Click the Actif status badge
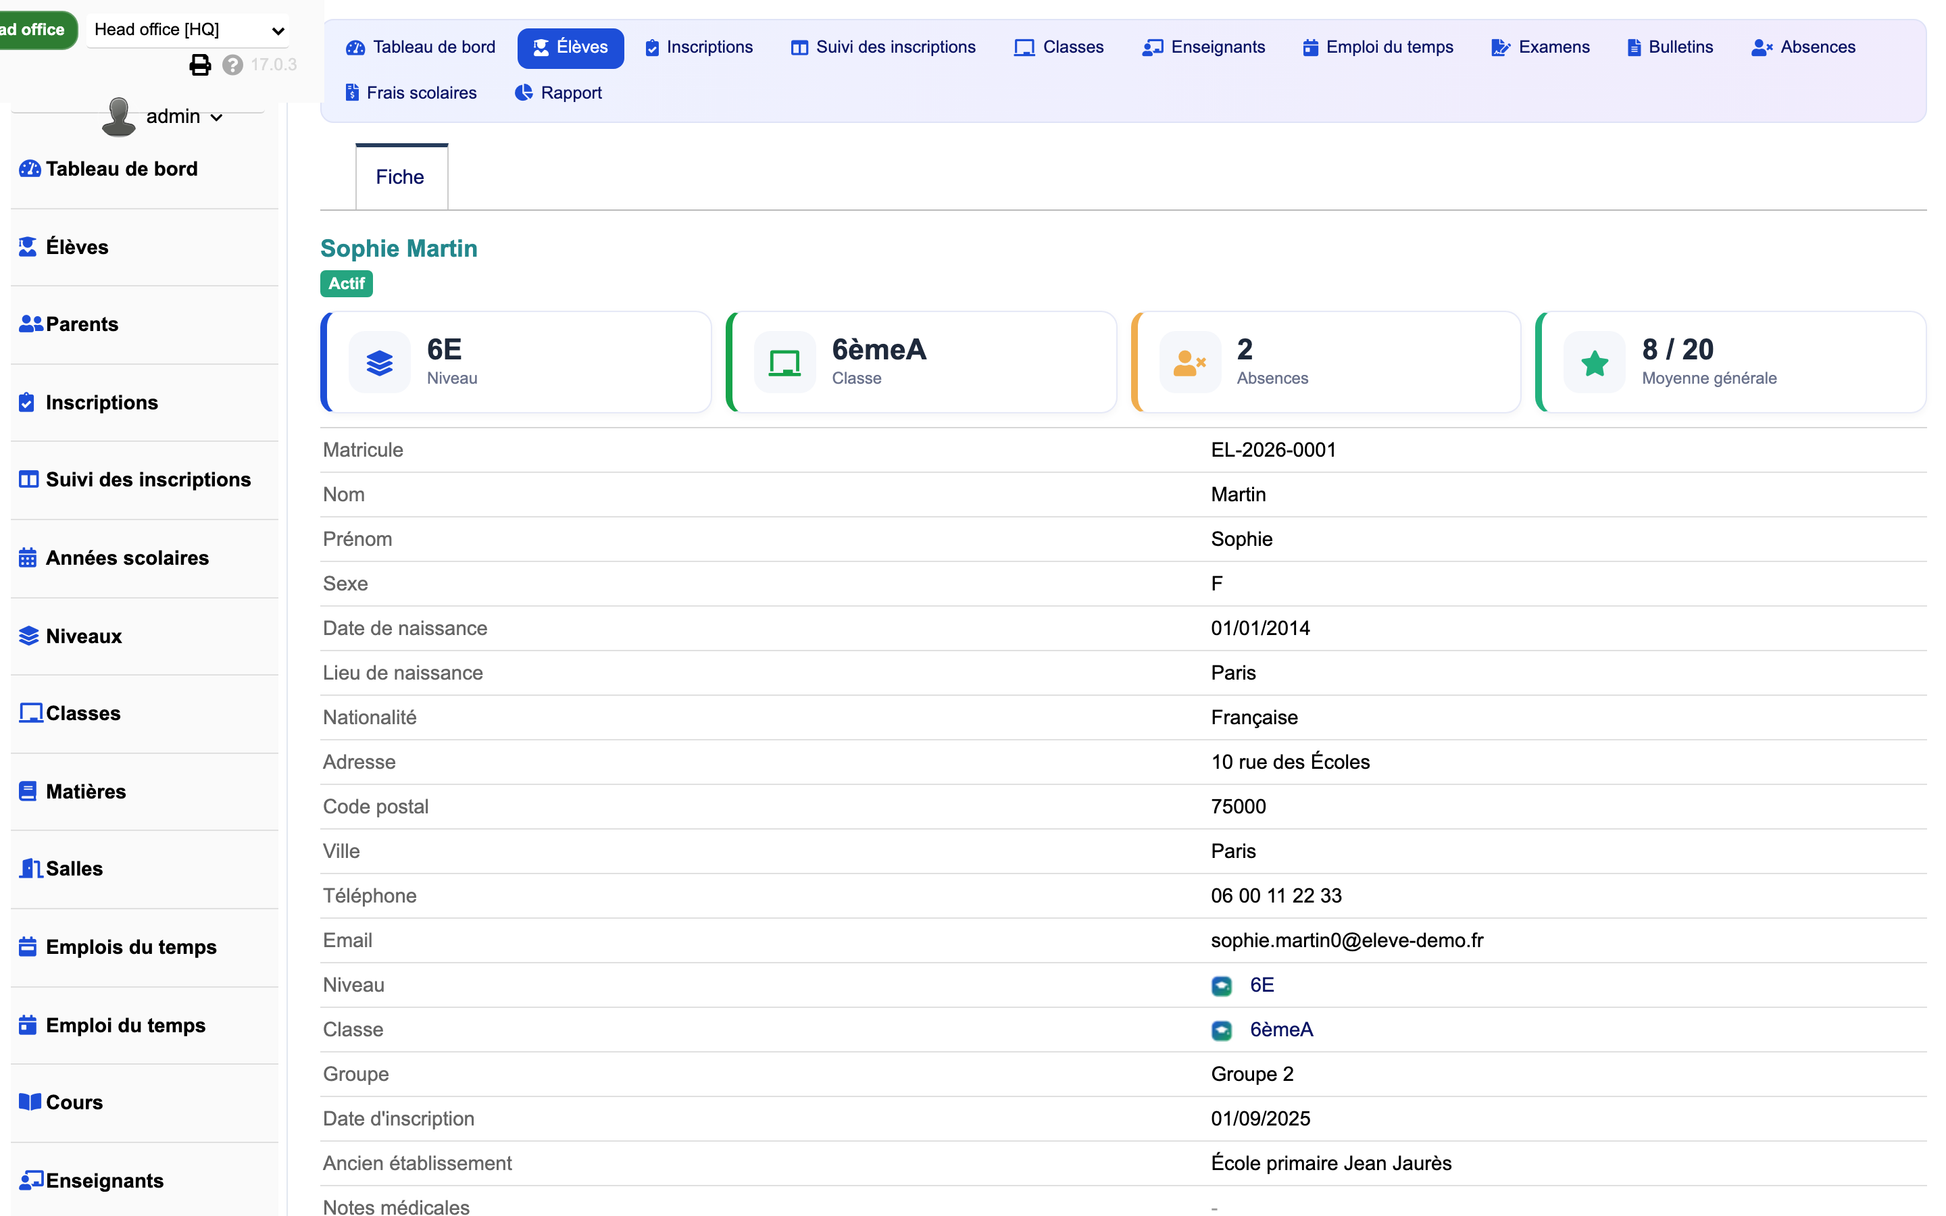1946x1216 pixels. point(347,284)
